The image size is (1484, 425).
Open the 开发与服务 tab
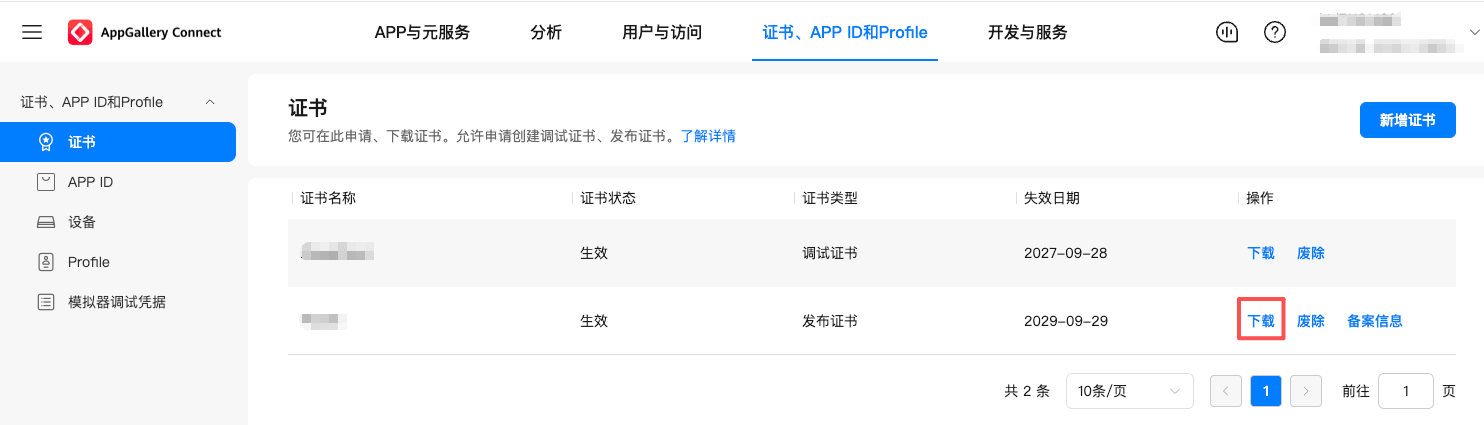[1027, 32]
